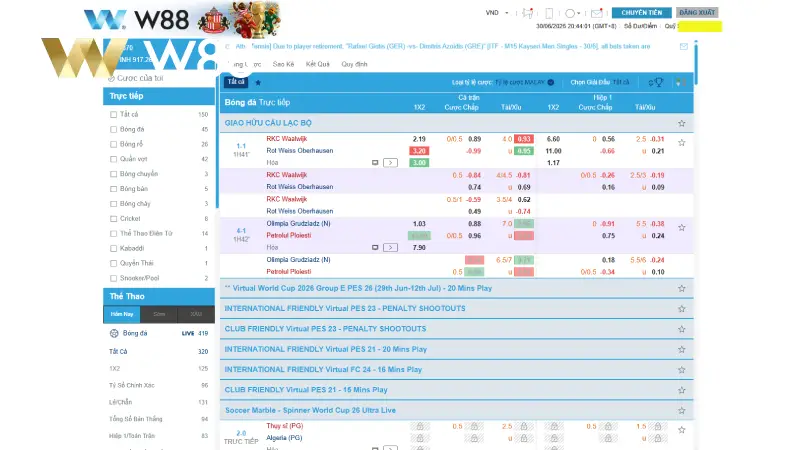Favorite the GIAO HỮU CÂU LẠC BỘ league star
The width and height of the screenshot is (800, 450).
point(682,123)
